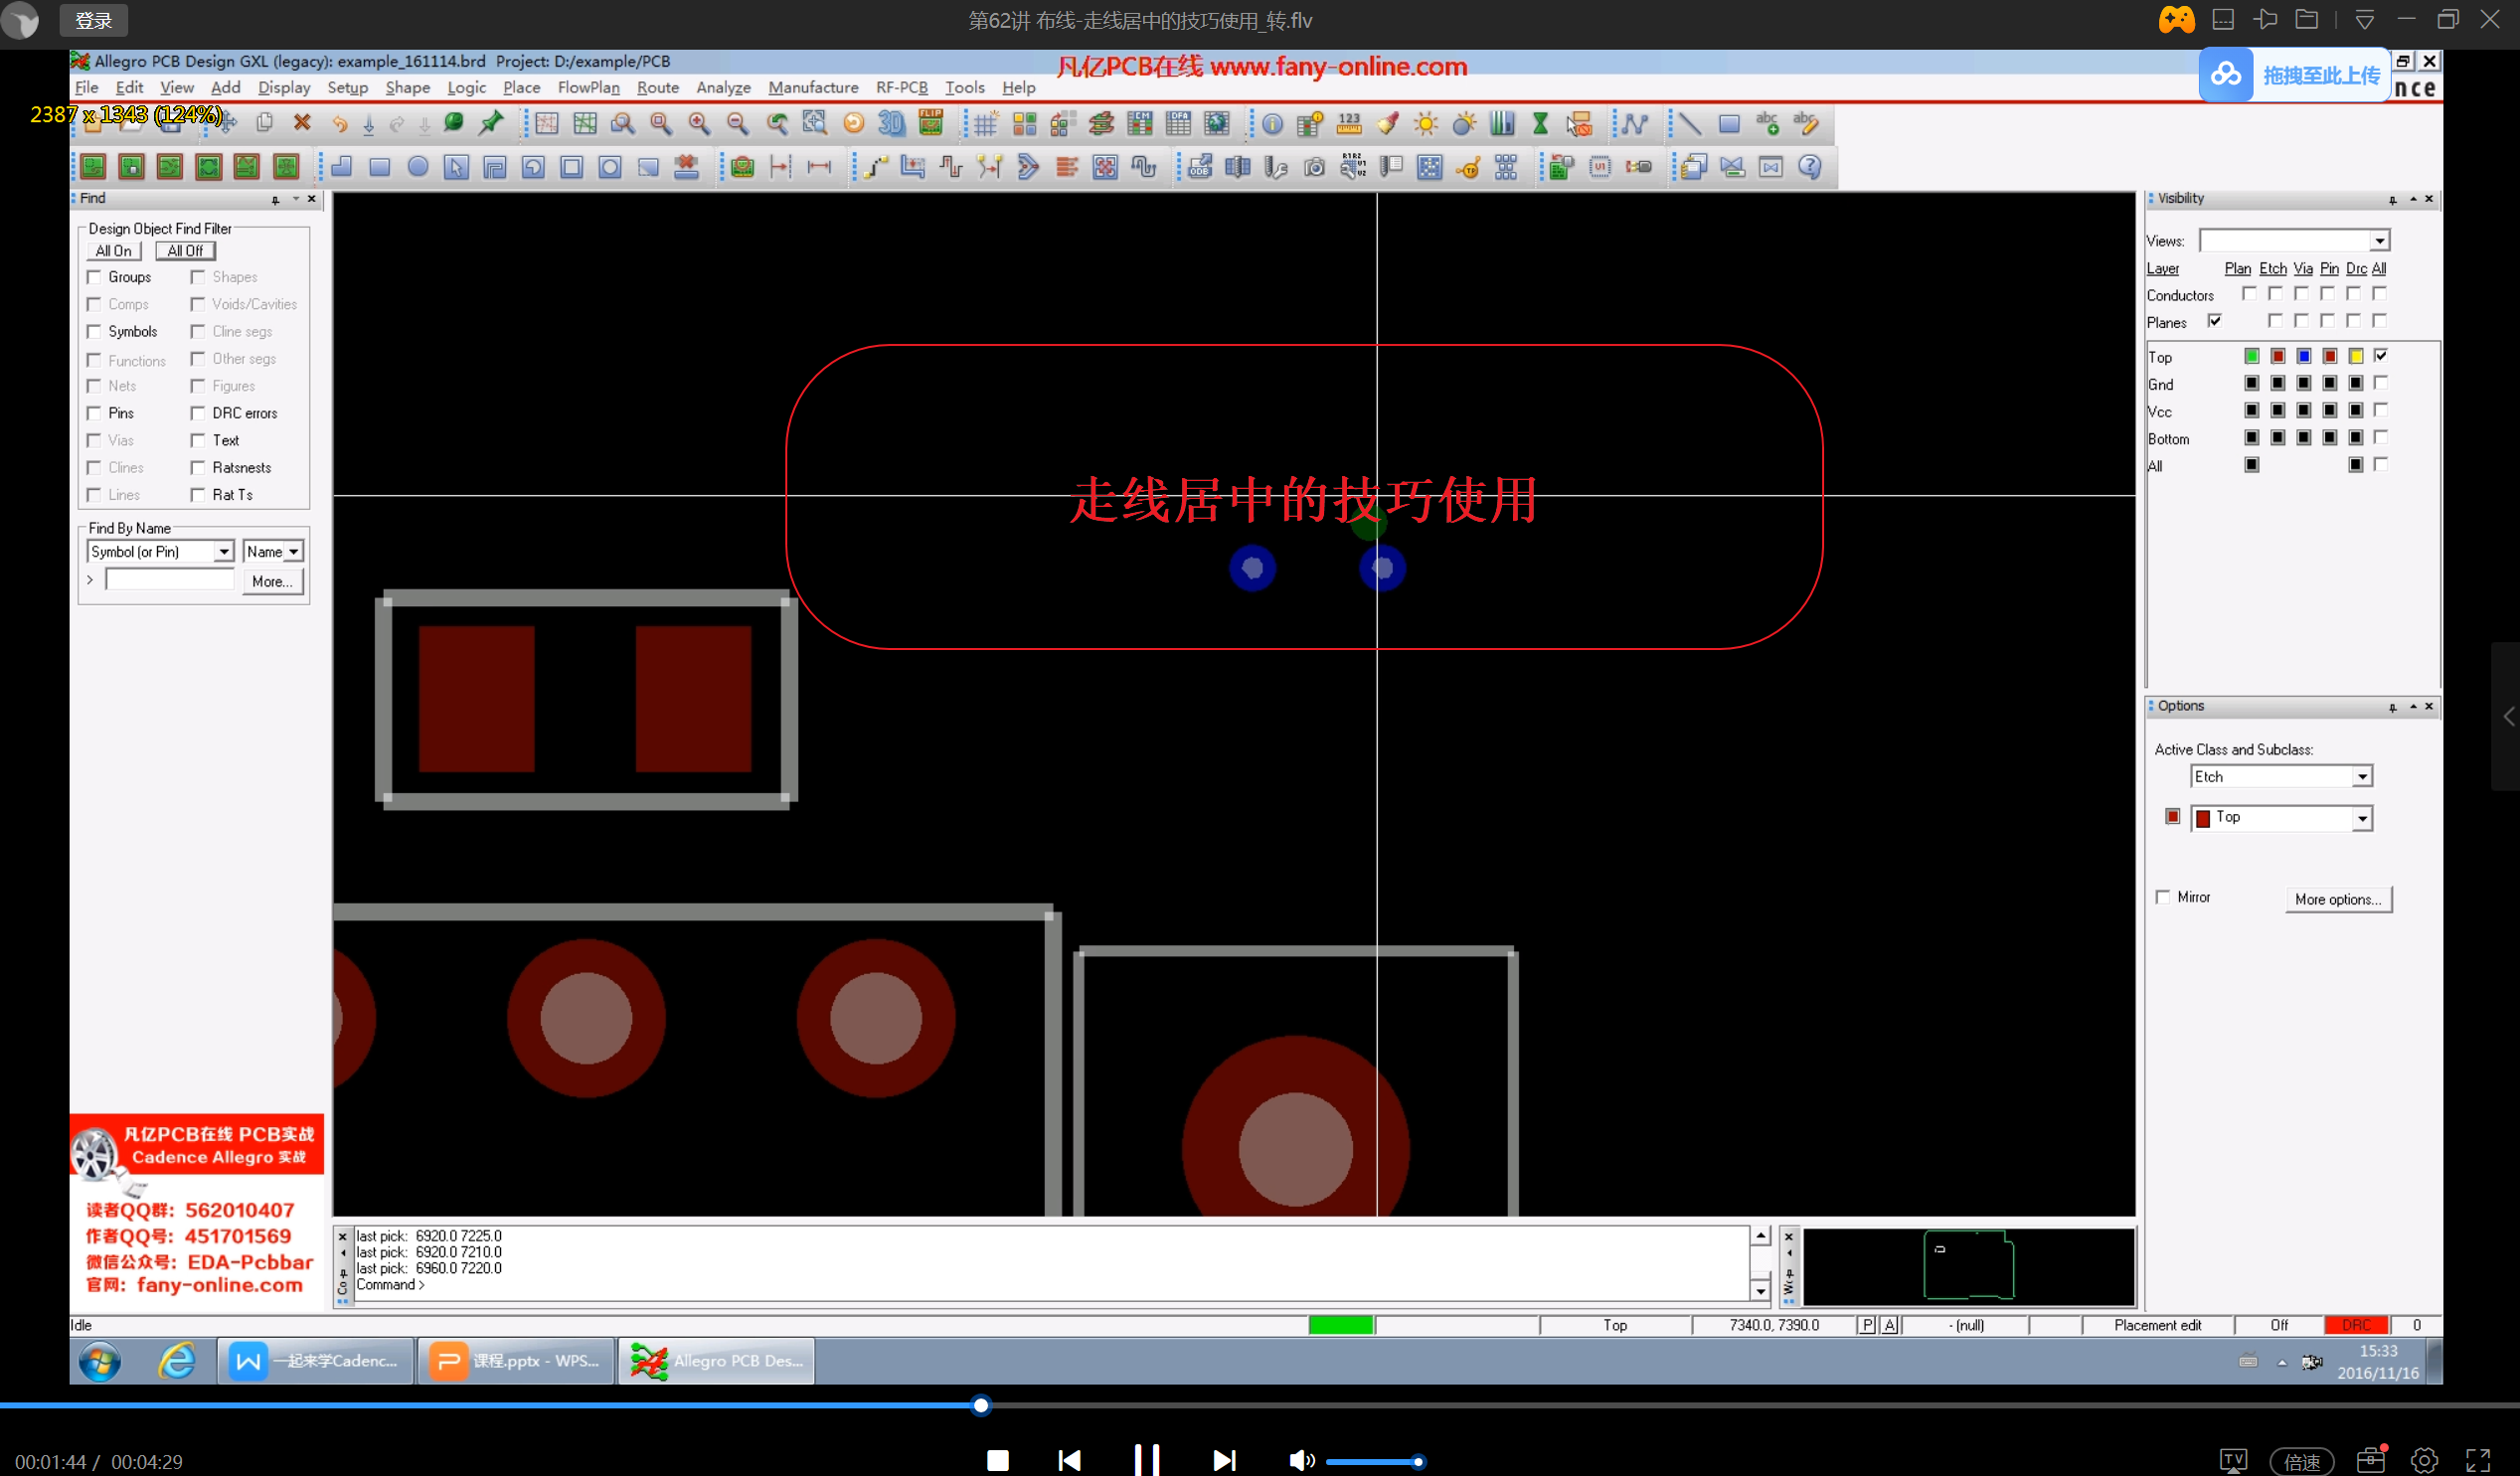Open the Display menu
Image resolution: width=2520 pixels, height=1476 pixels.
[284, 88]
